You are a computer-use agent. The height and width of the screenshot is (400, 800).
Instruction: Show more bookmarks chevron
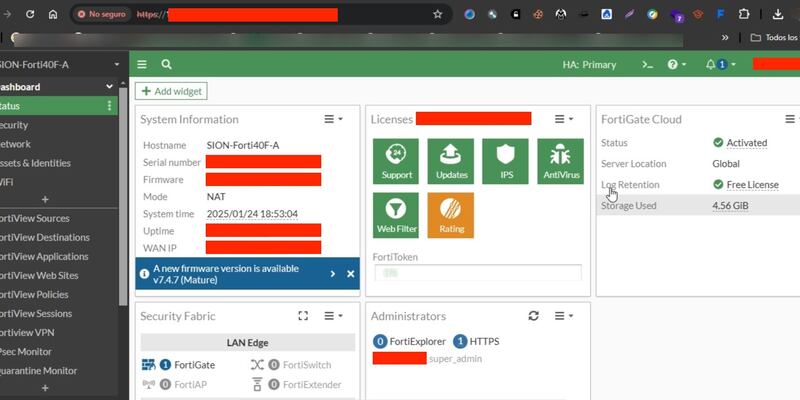(x=725, y=38)
